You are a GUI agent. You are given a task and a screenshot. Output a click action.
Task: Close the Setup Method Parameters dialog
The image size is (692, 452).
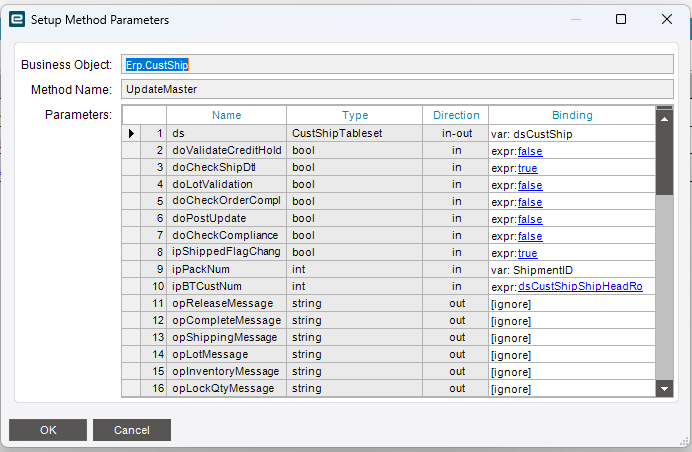click(667, 19)
